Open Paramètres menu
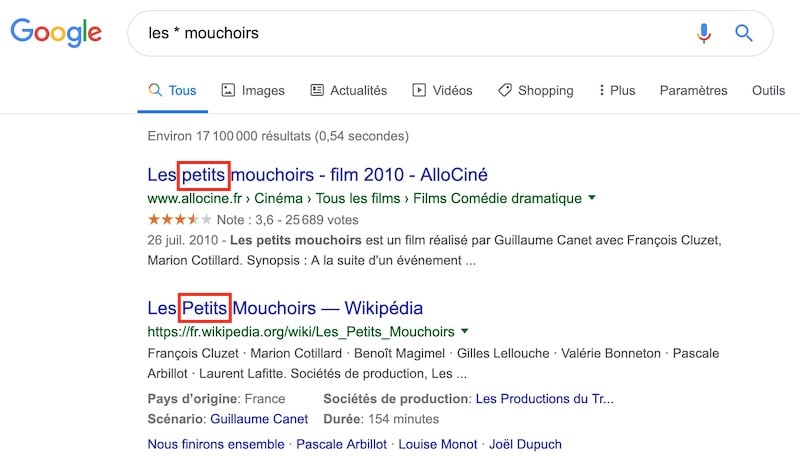 pyautogui.click(x=693, y=90)
